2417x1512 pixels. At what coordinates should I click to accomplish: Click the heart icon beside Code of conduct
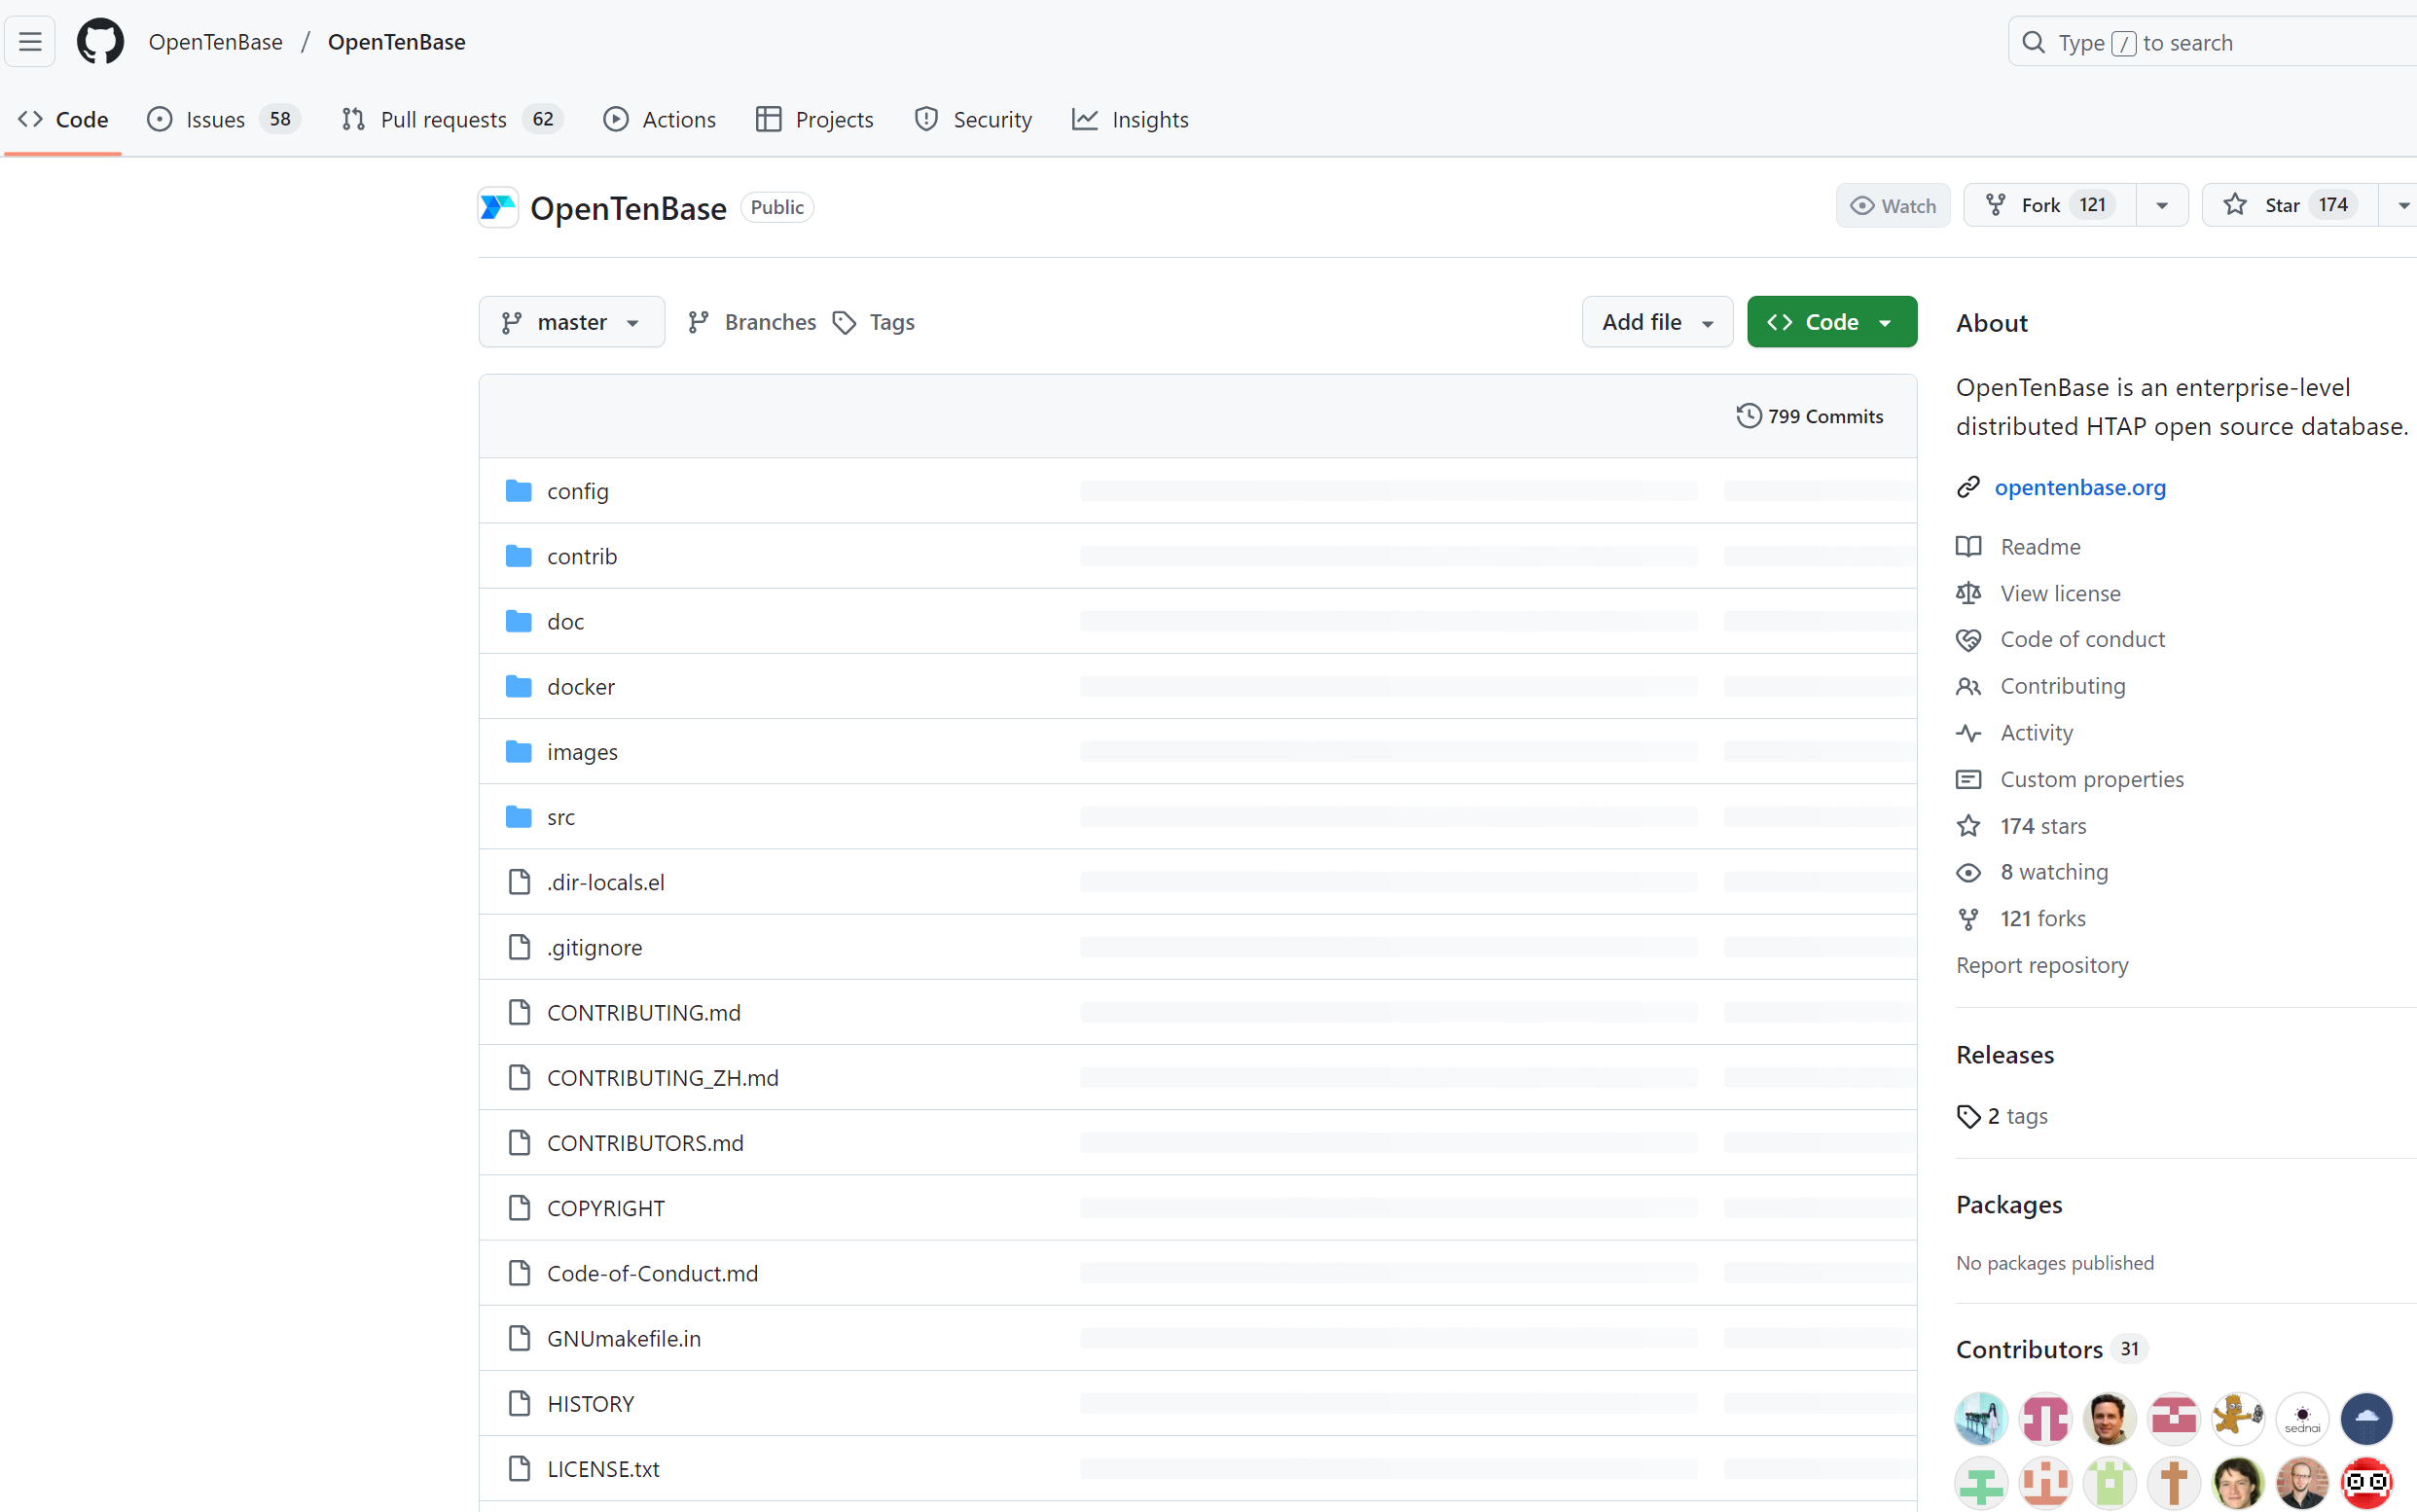pos(1968,640)
